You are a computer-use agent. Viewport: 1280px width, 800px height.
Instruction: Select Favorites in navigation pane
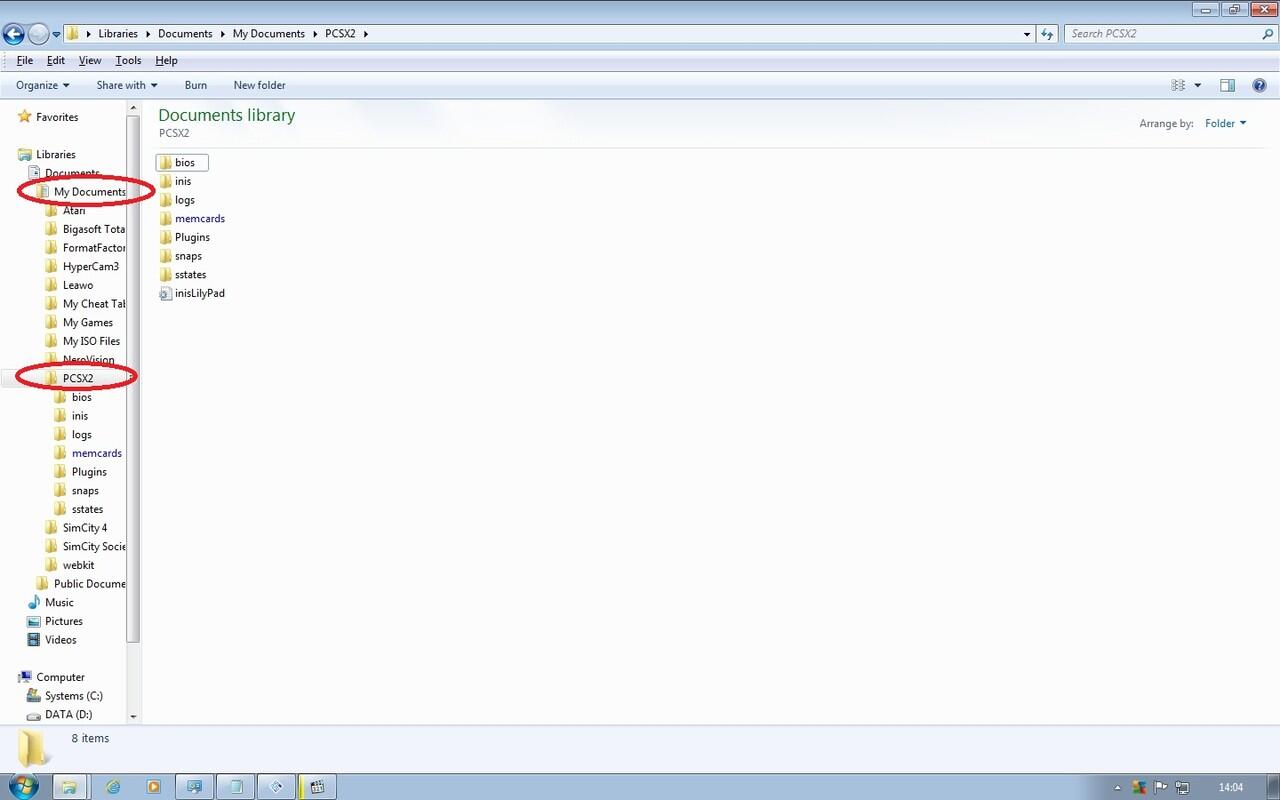tap(57, 117)
